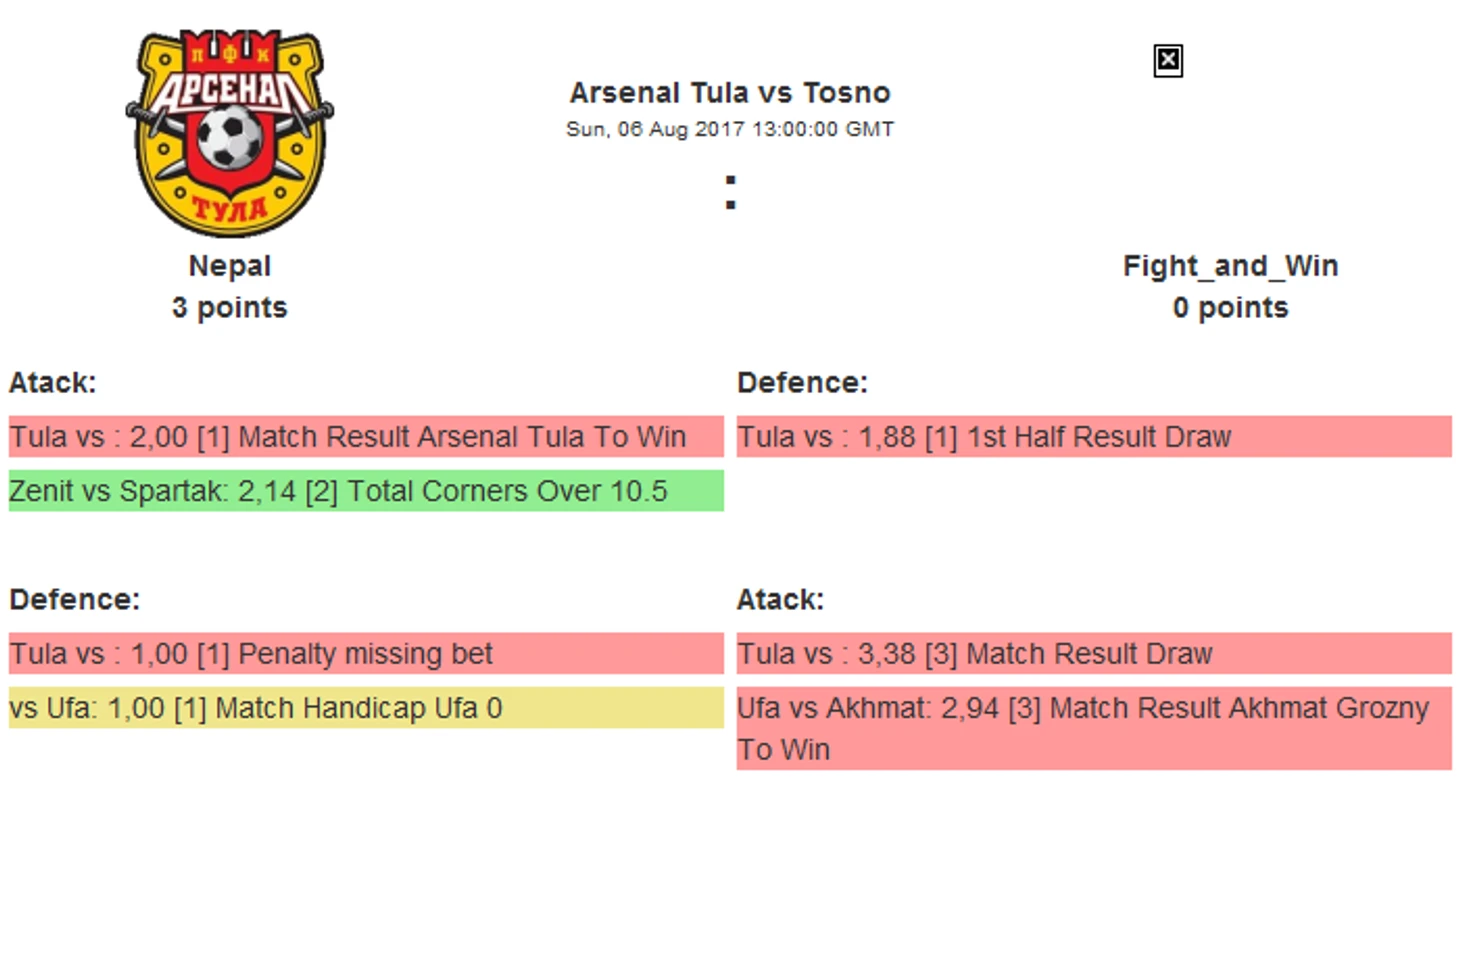The image size is (1460, 959).
Task: Click the score colon separator
Action: [x=730, y=193]
